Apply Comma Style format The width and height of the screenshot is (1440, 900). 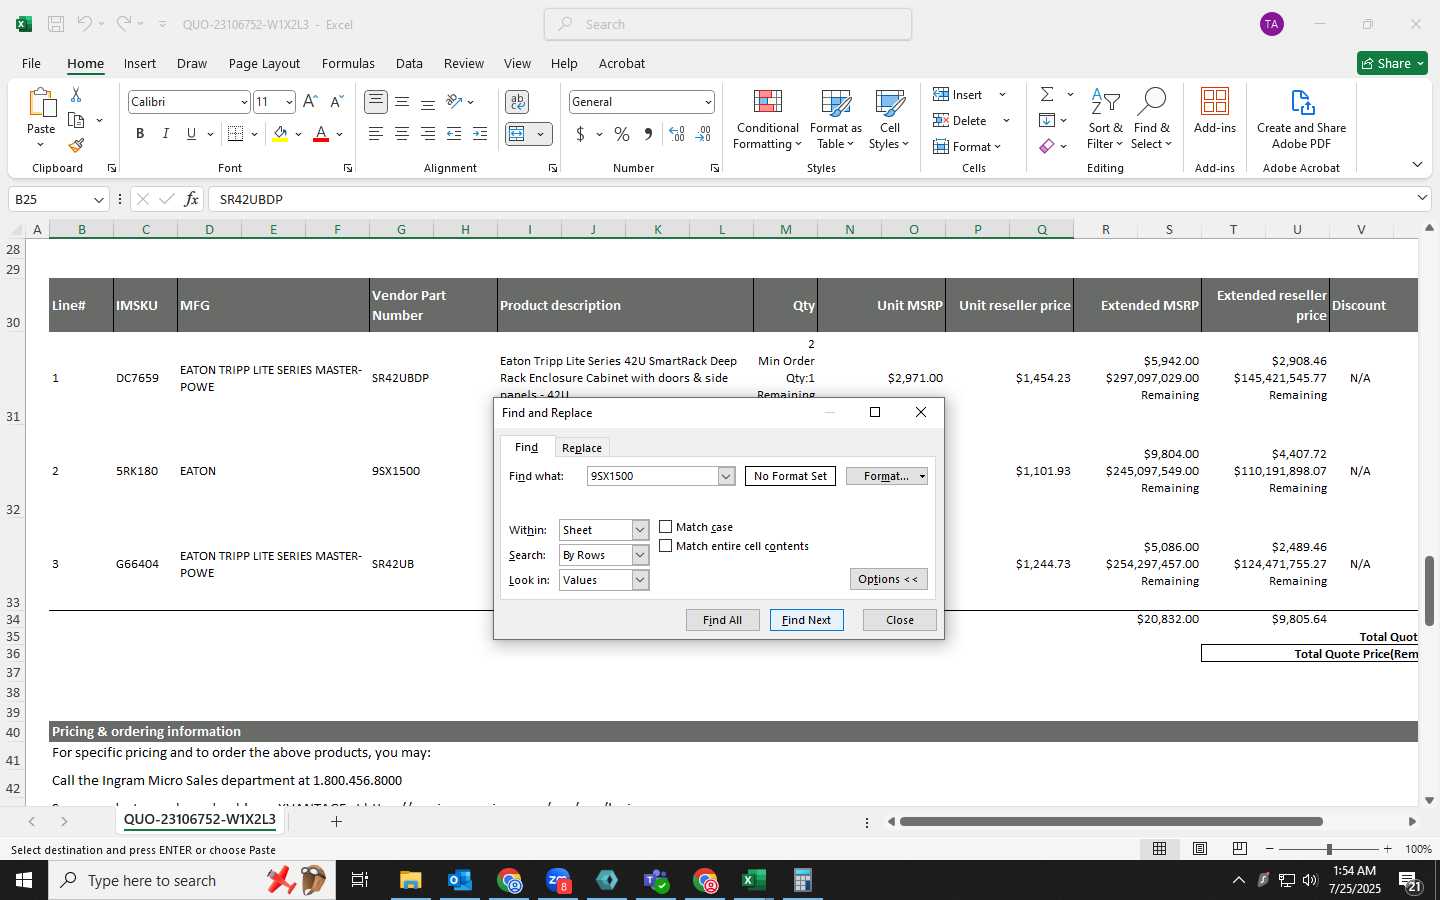point(648,134)
